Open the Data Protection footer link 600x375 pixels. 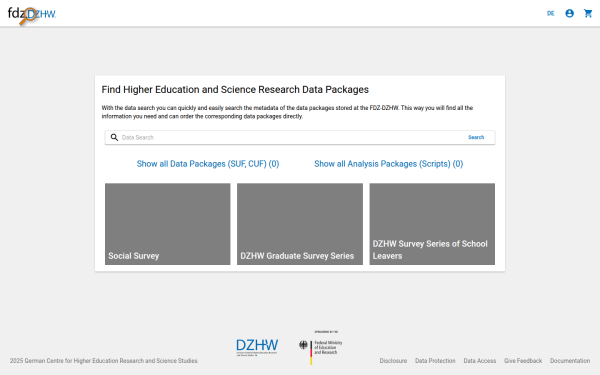(435, 361)
